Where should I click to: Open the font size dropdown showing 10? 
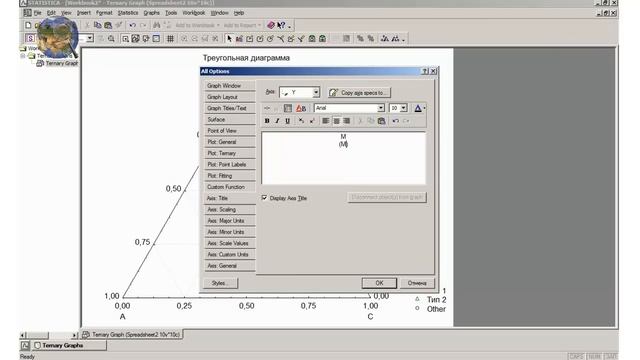point(404,108)
